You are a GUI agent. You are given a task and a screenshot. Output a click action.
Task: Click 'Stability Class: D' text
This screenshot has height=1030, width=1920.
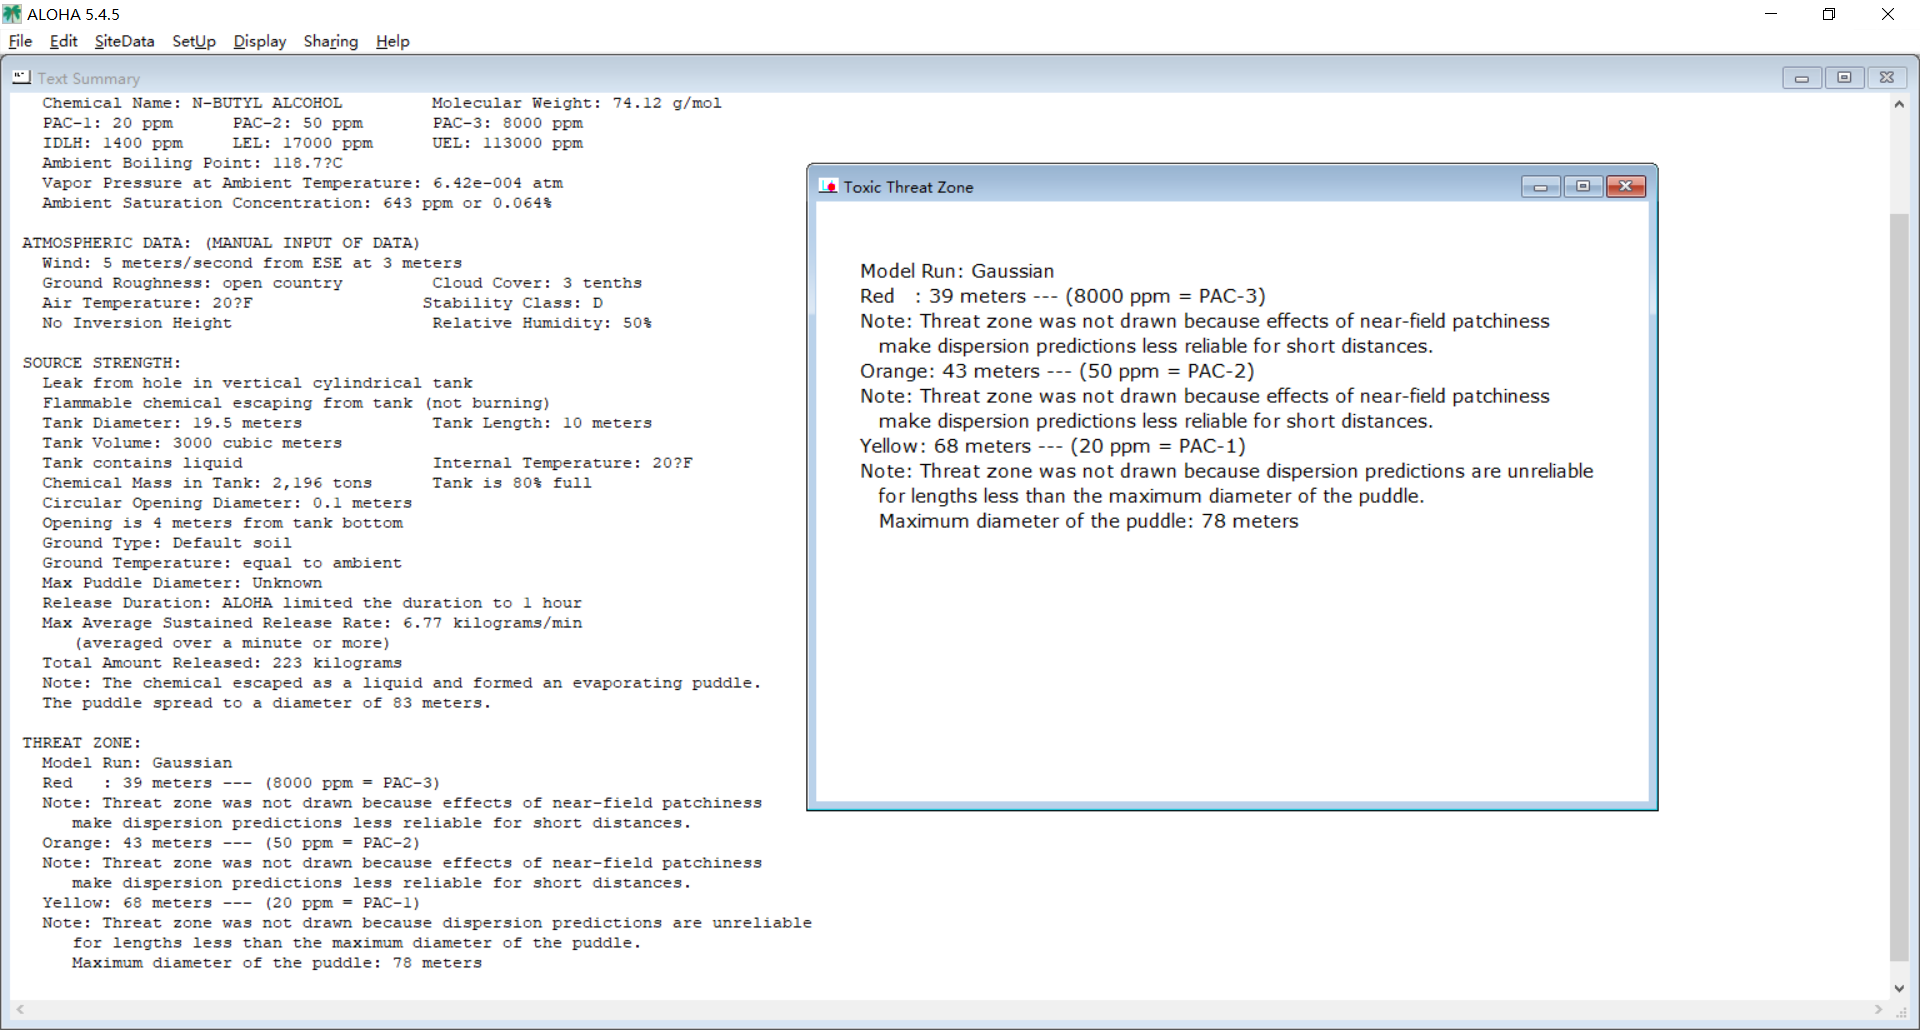tap(512, 303)
